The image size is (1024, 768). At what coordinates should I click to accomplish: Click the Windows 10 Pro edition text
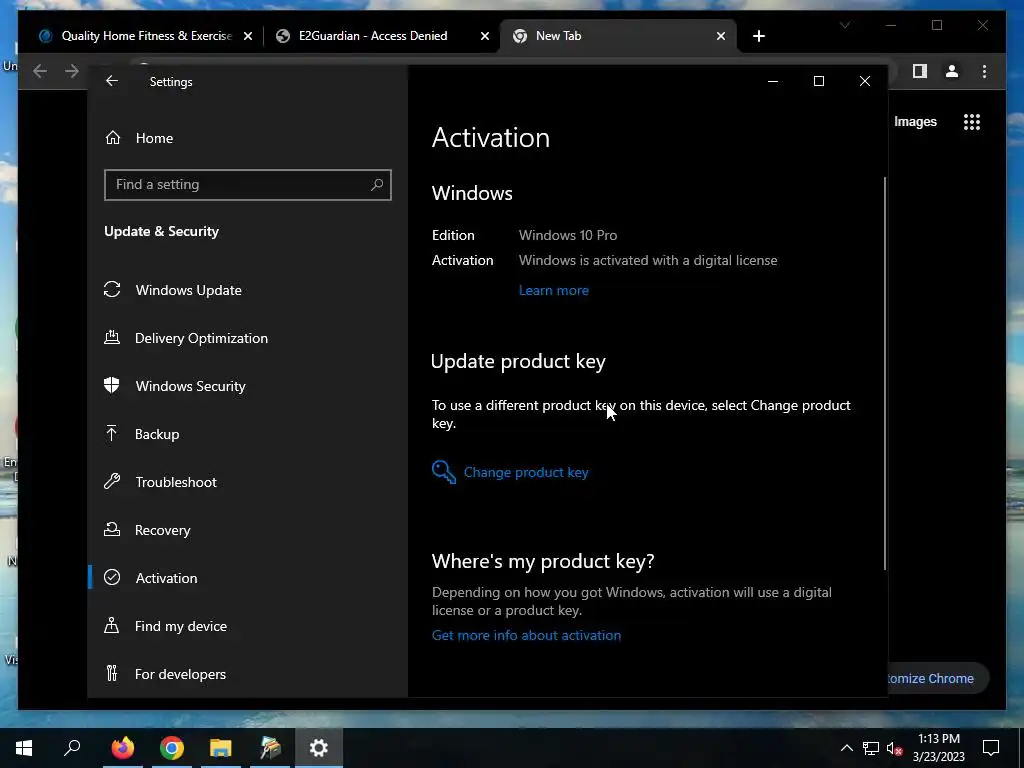pos(568,235)
